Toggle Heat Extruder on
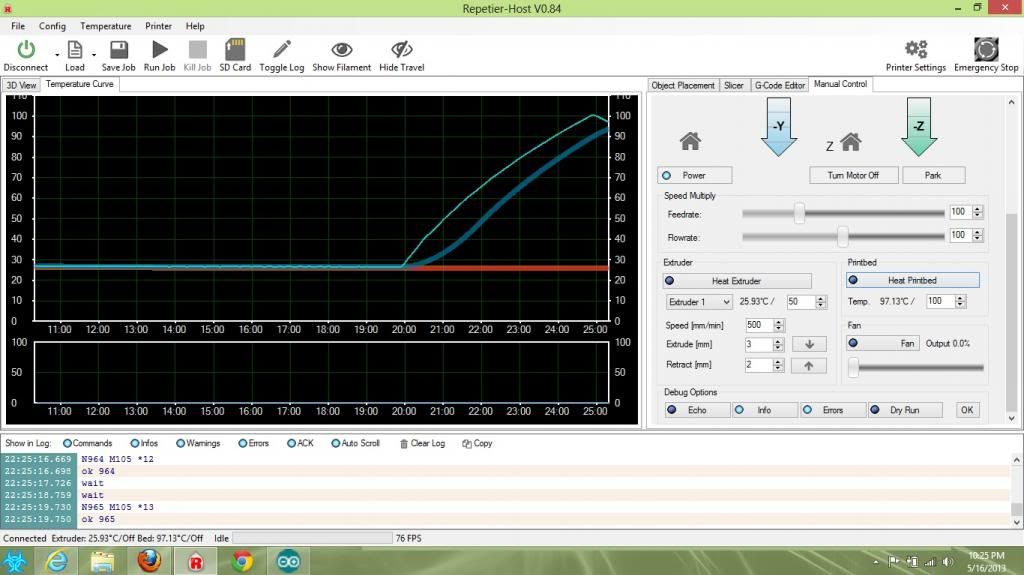Viewport: 1024px width, 575px height. point(737,281)
